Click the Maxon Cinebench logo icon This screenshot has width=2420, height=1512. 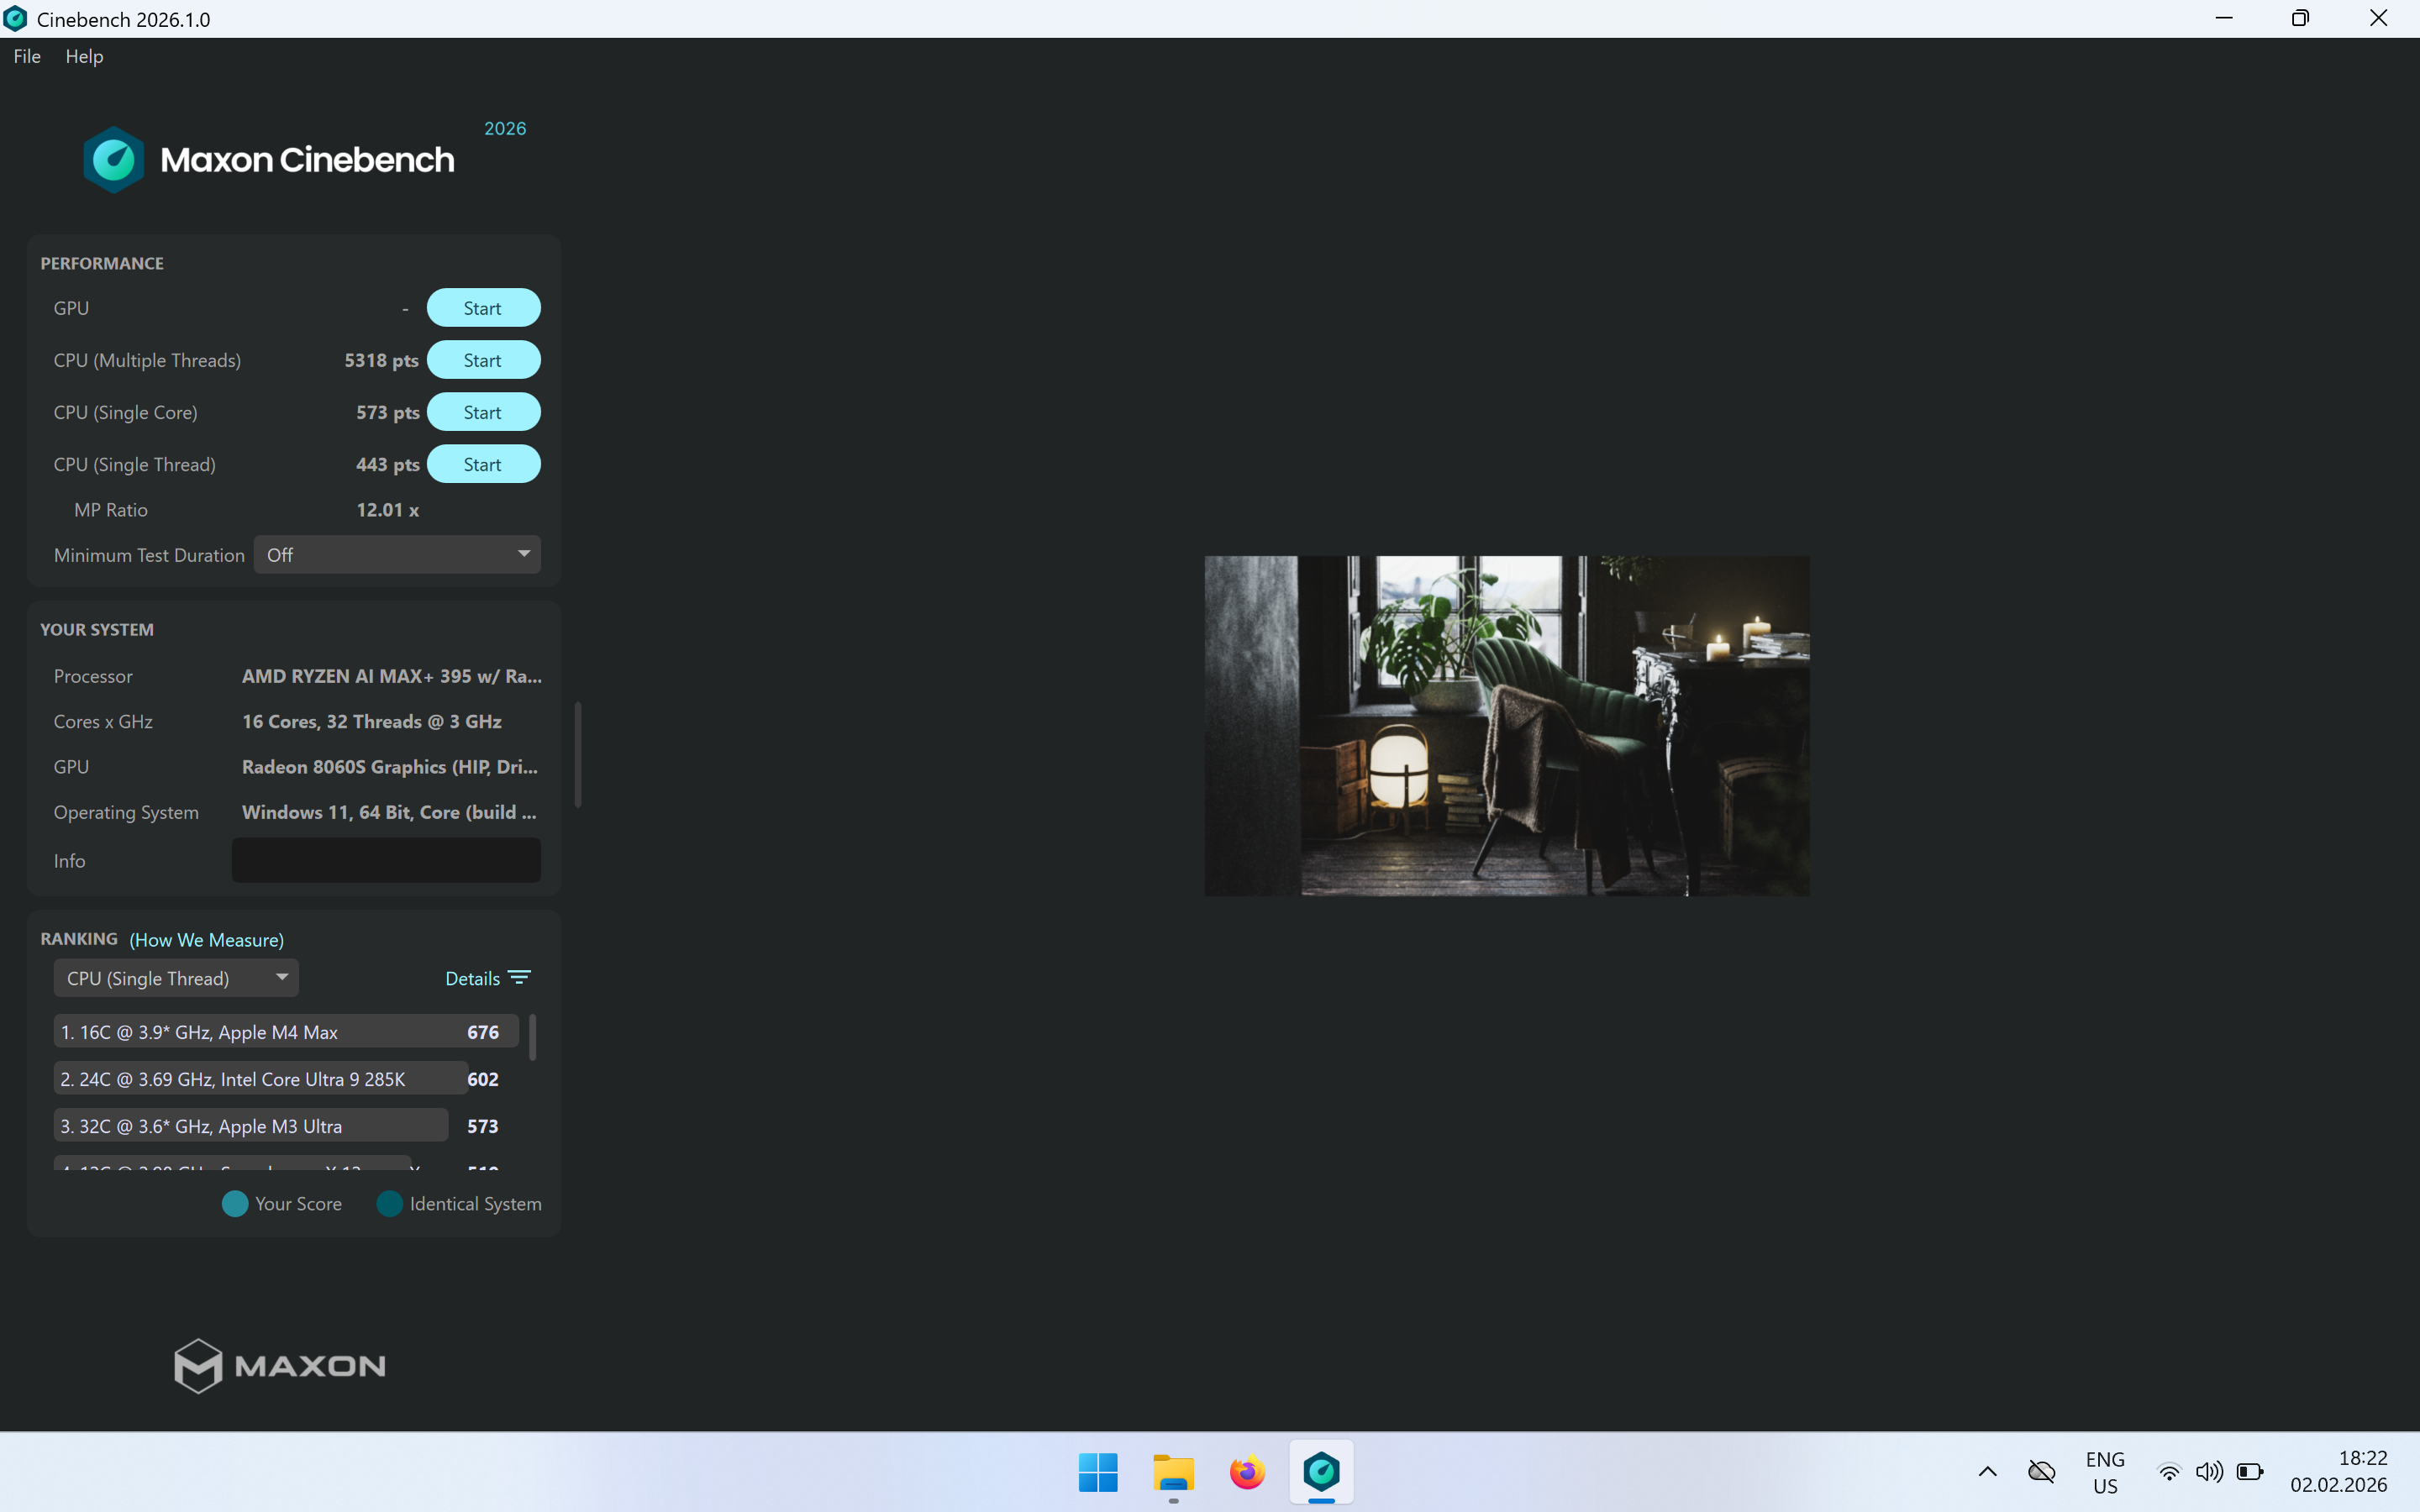(113, 160)
